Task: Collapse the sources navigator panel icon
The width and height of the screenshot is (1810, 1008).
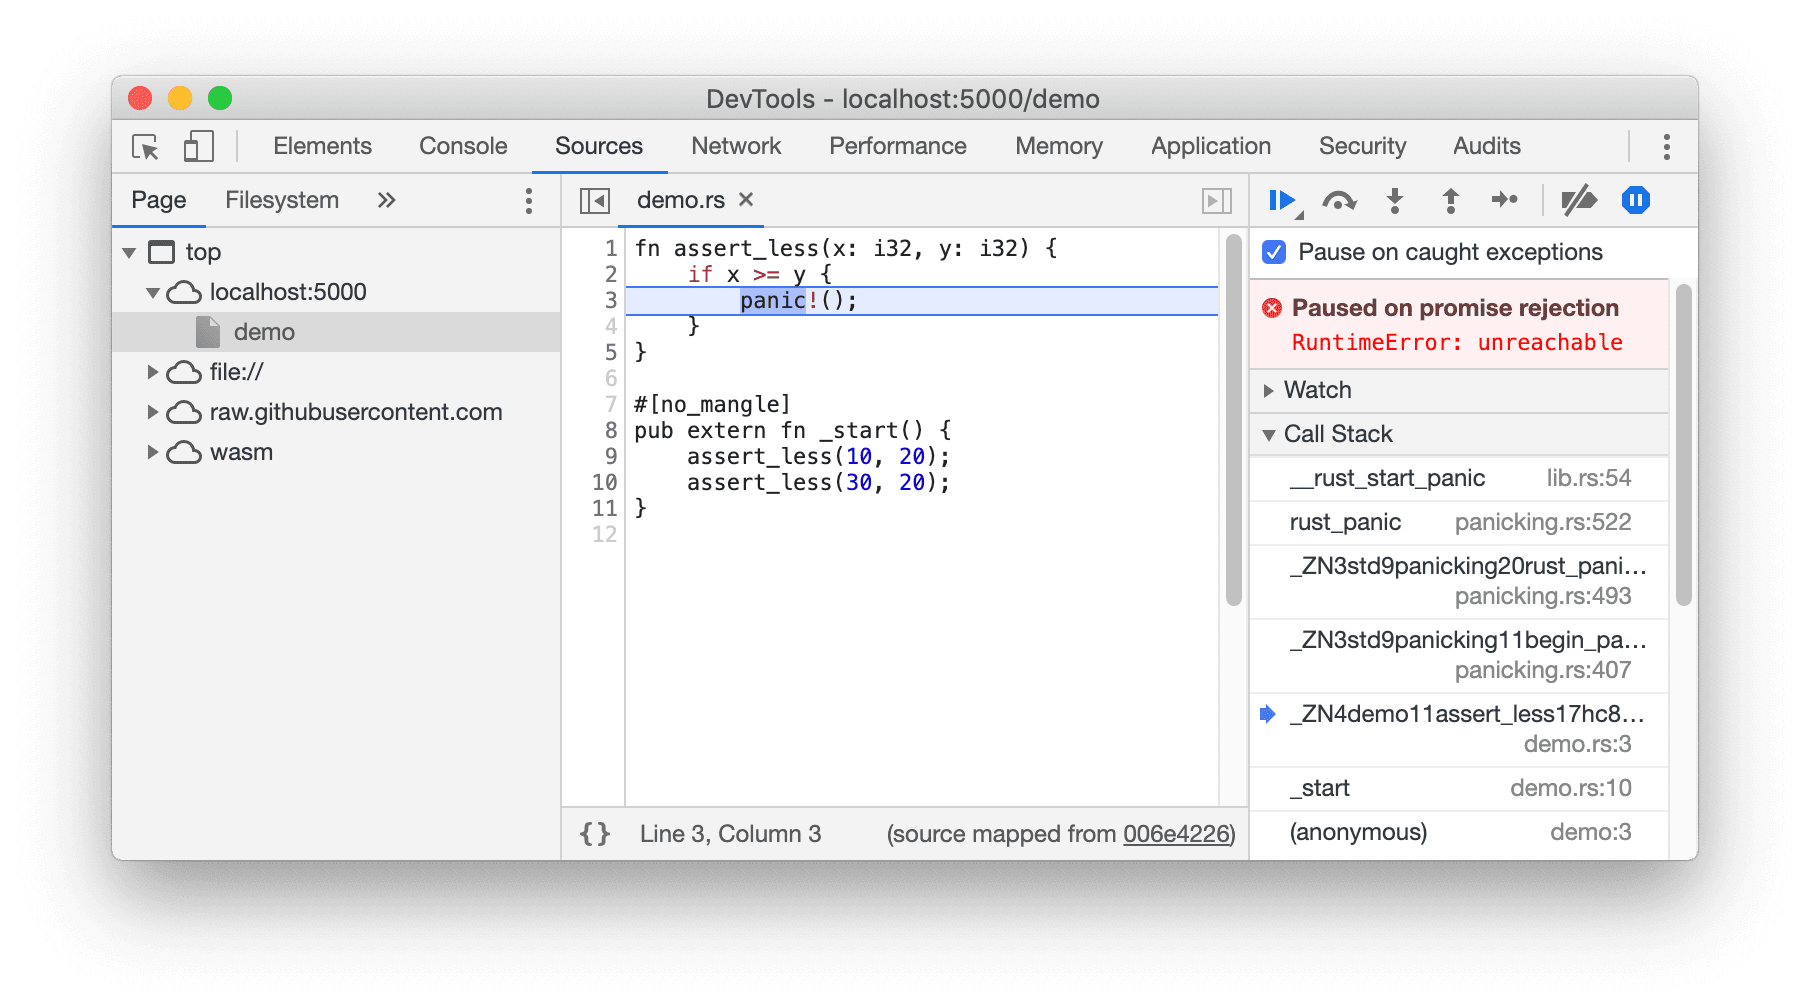Action: pyautogui.click(x=594, y=200)
